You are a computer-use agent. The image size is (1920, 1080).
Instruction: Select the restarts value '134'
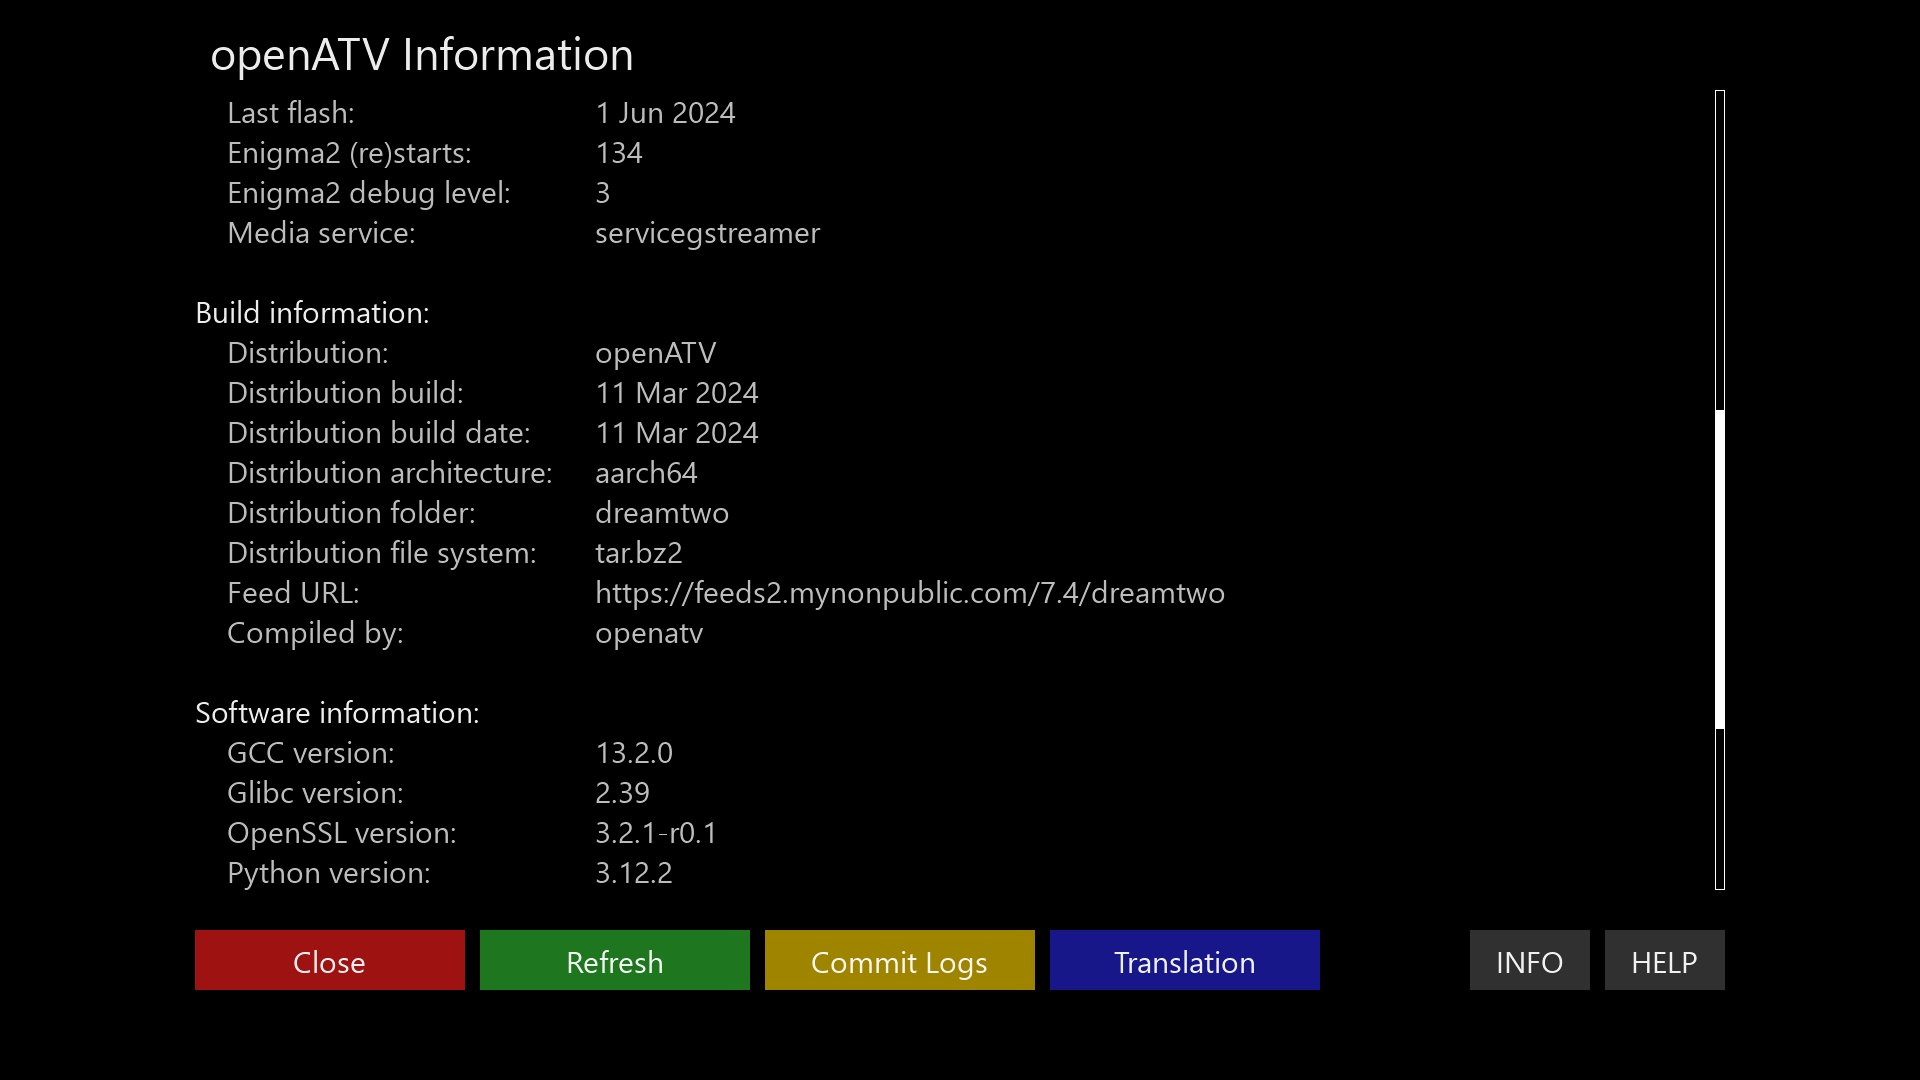coord(619,153)
